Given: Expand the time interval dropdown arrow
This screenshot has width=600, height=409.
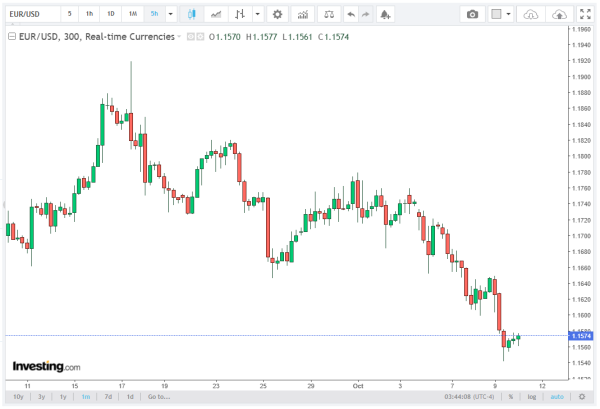Looking at the screenshot, I should point(170,15).
